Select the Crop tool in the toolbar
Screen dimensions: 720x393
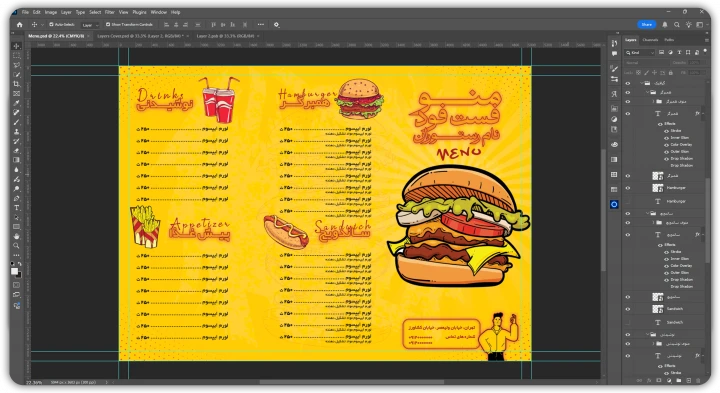tap(17, 84)
